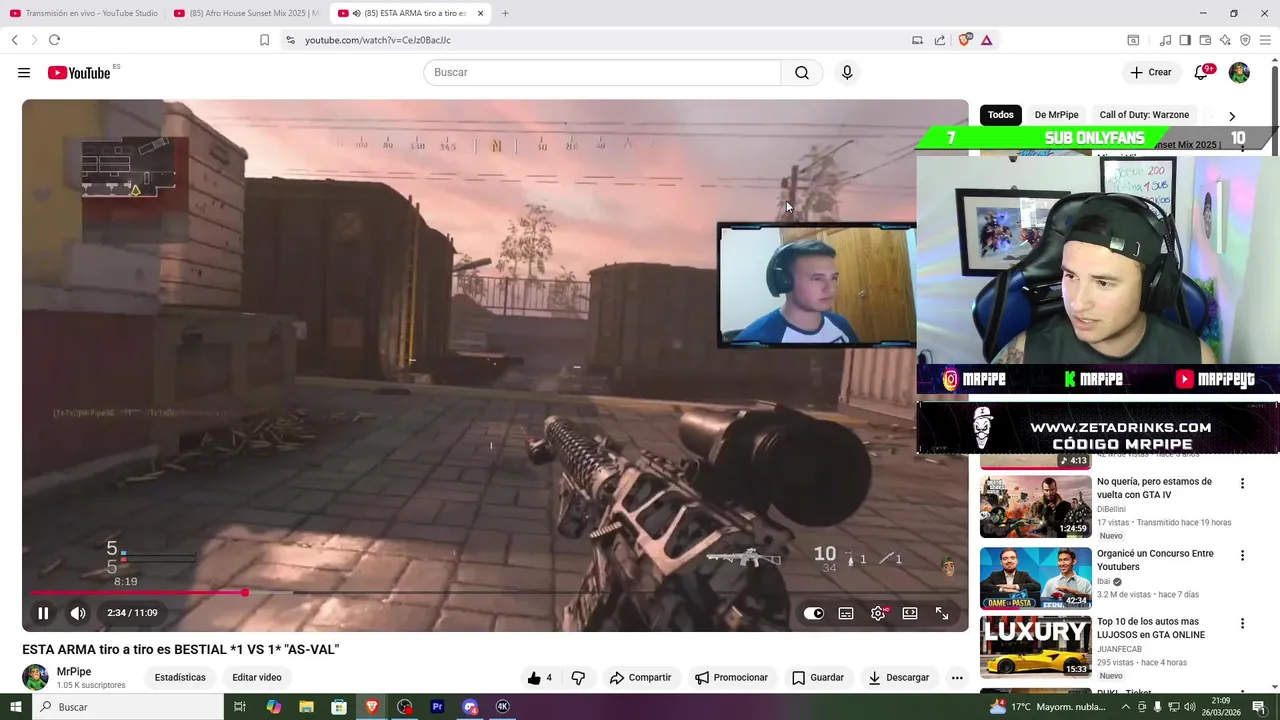Dislike the video

(x=578, y=677)
